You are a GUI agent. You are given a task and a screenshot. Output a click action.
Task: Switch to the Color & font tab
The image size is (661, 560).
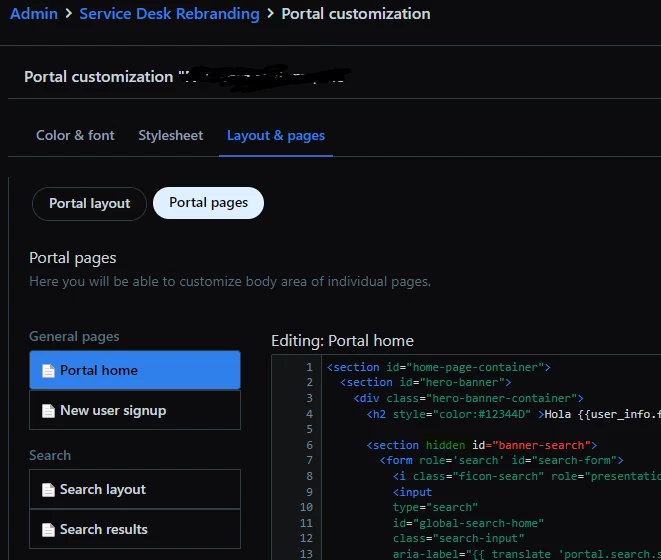75,135
